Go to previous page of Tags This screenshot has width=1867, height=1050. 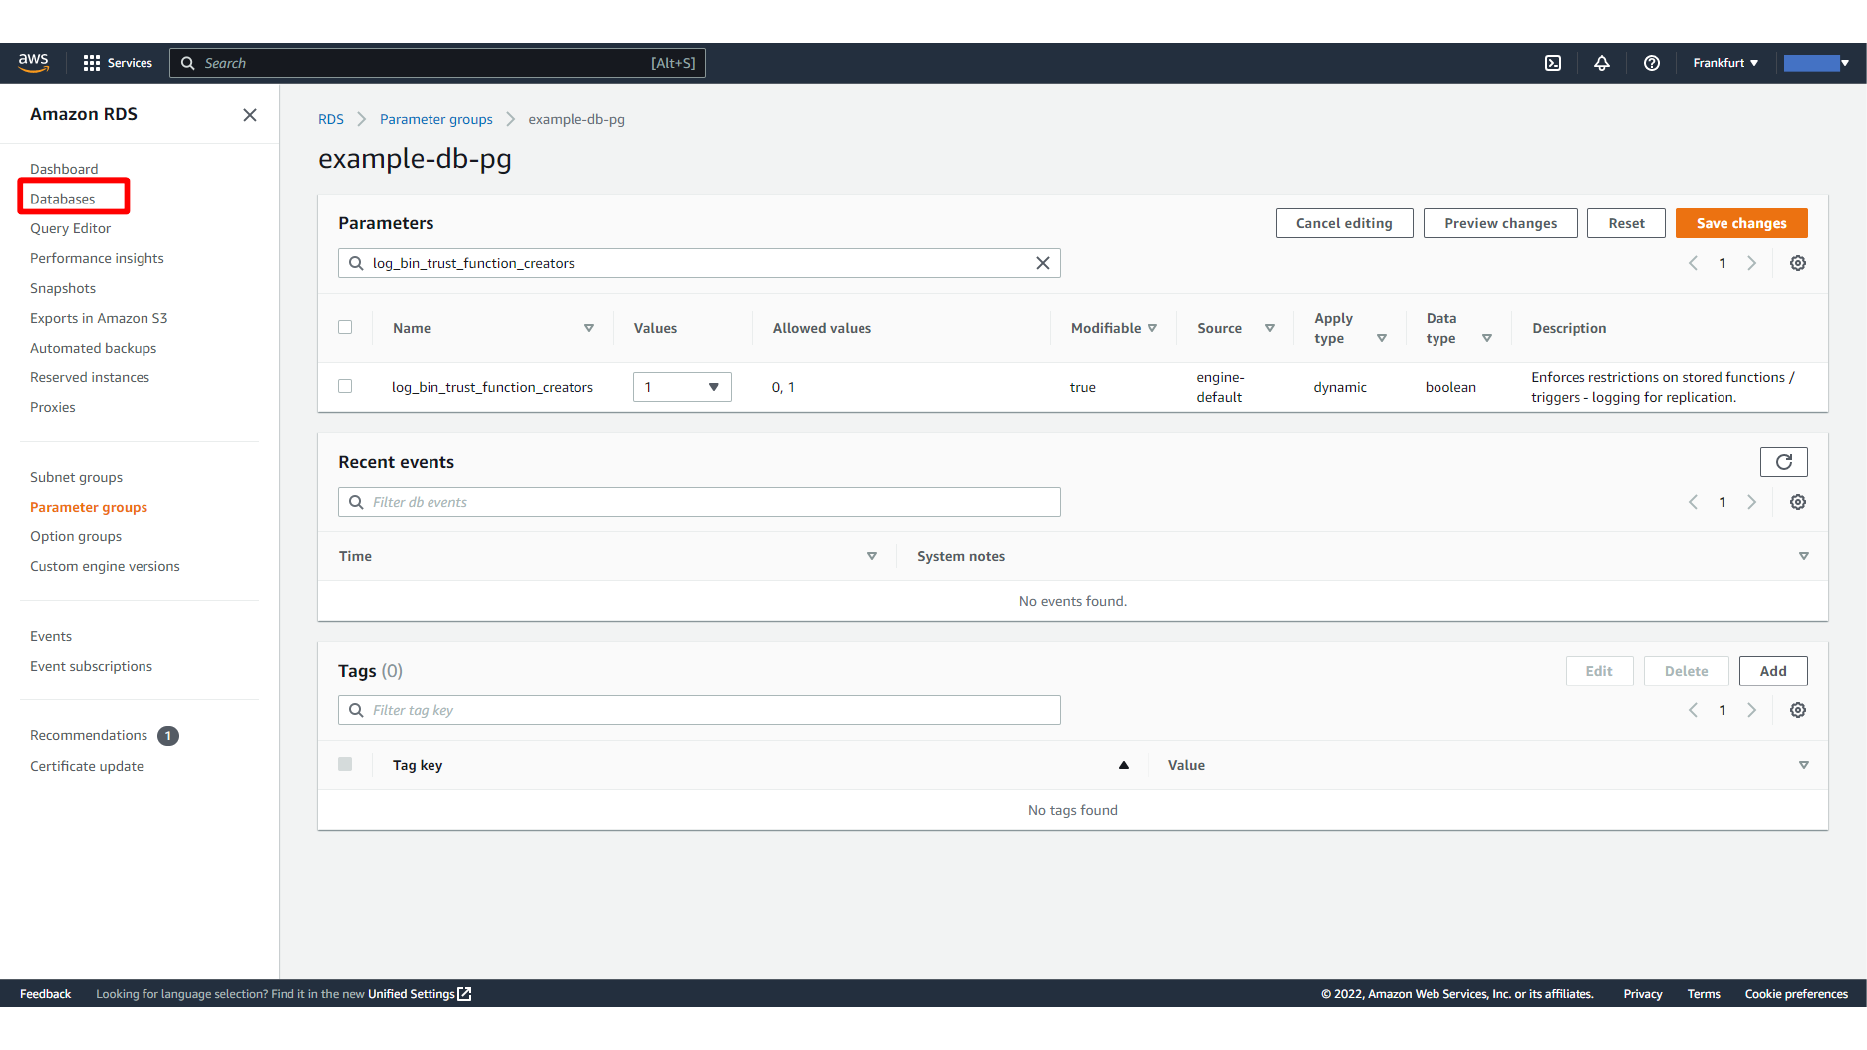point(1693,710)
